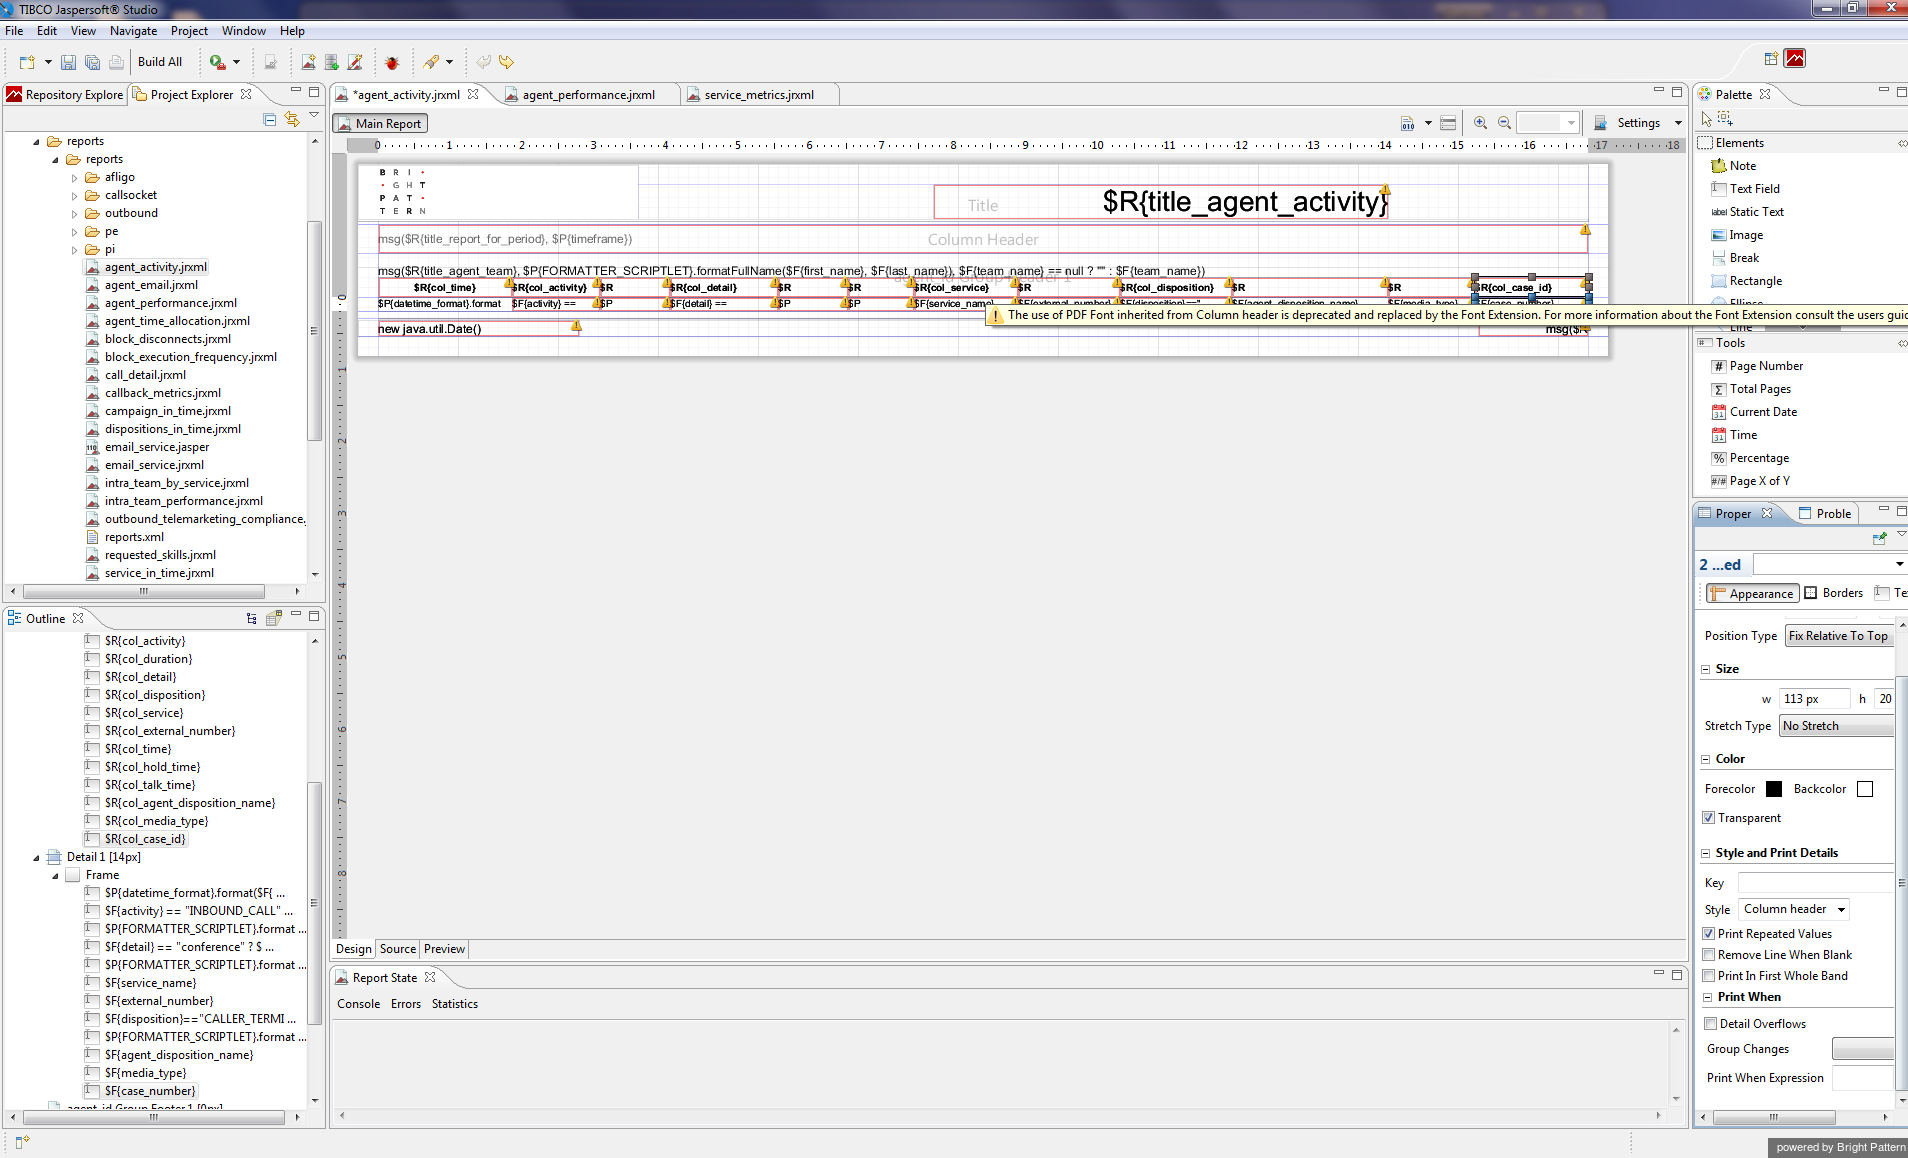Open the Repository Explorer tab
The image size is (1908, 1158).
(x=65, y=95)
